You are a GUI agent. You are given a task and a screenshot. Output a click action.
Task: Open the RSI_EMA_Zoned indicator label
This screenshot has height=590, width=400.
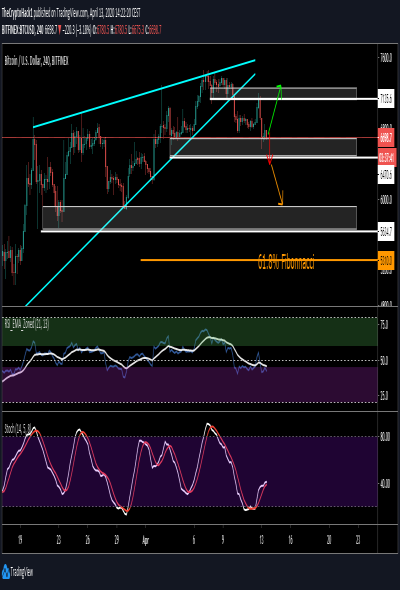(x=27, y=323)
